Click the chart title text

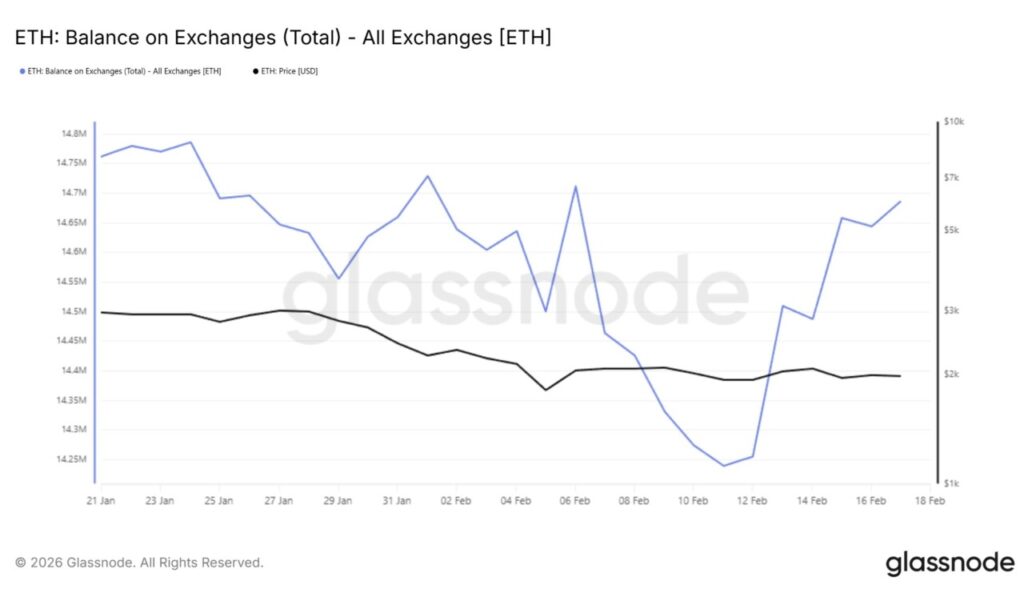click(283, 37)
